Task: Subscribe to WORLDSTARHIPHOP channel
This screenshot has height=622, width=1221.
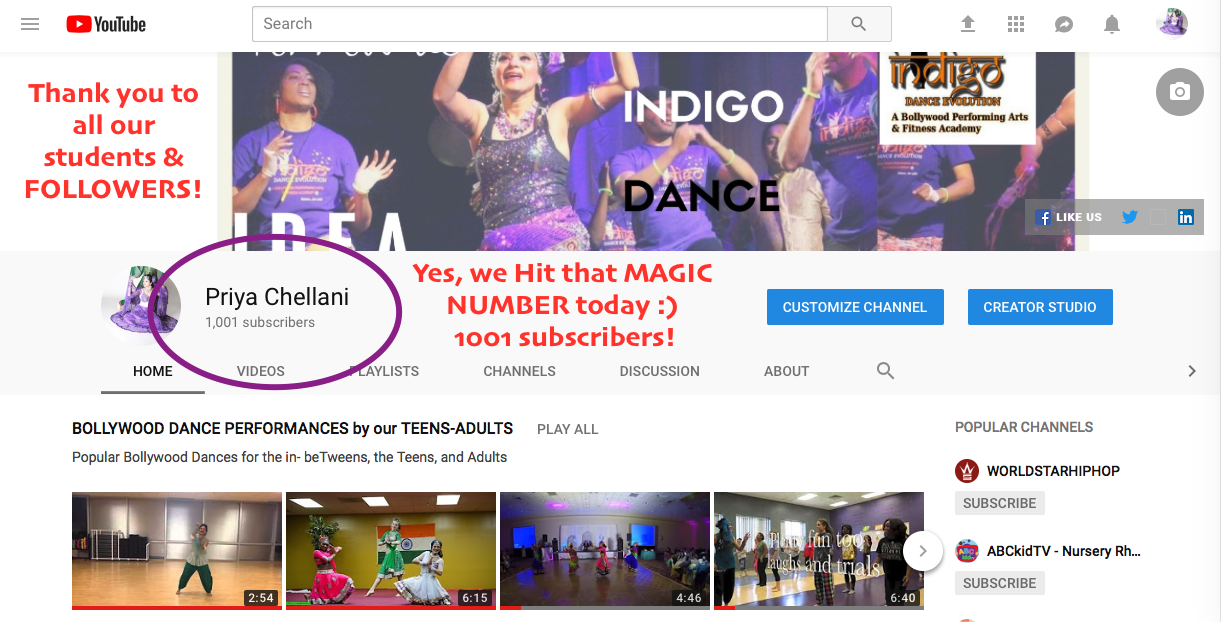Action: pos(1000,503)
